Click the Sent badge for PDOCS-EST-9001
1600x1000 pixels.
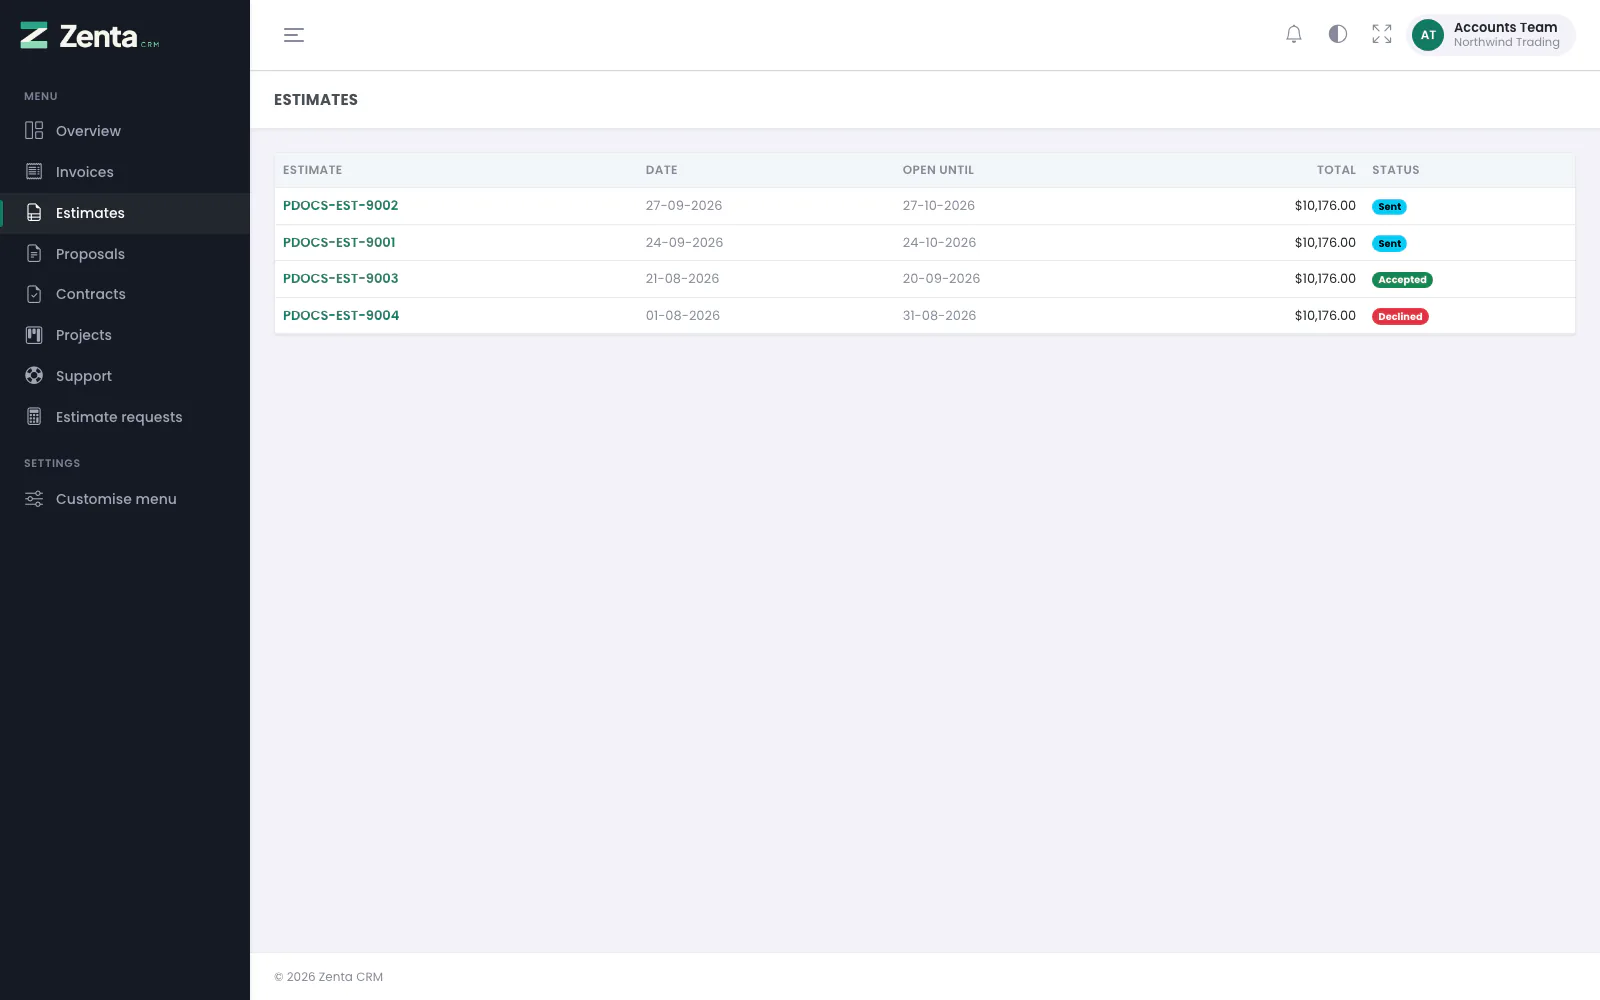1389,243
